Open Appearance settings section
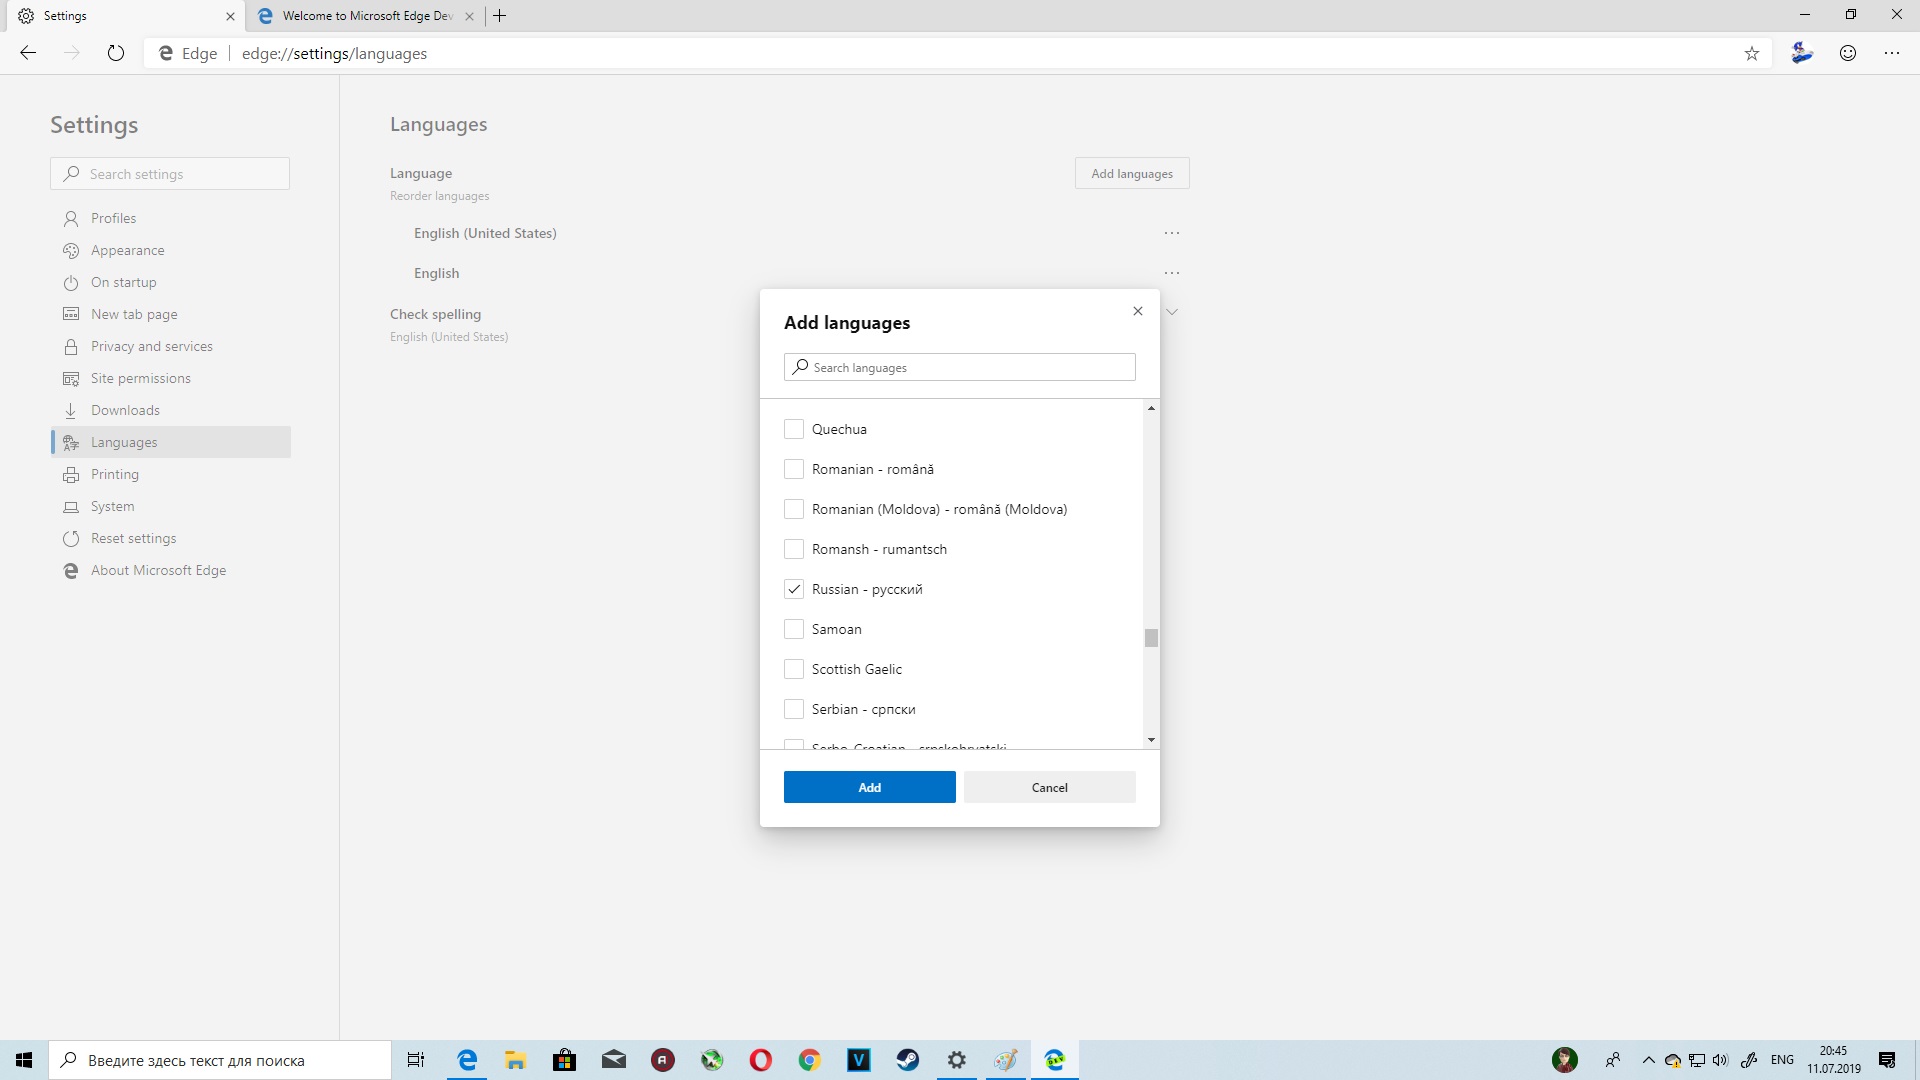Screen dimensions: 1920x1080 point(170,250)
